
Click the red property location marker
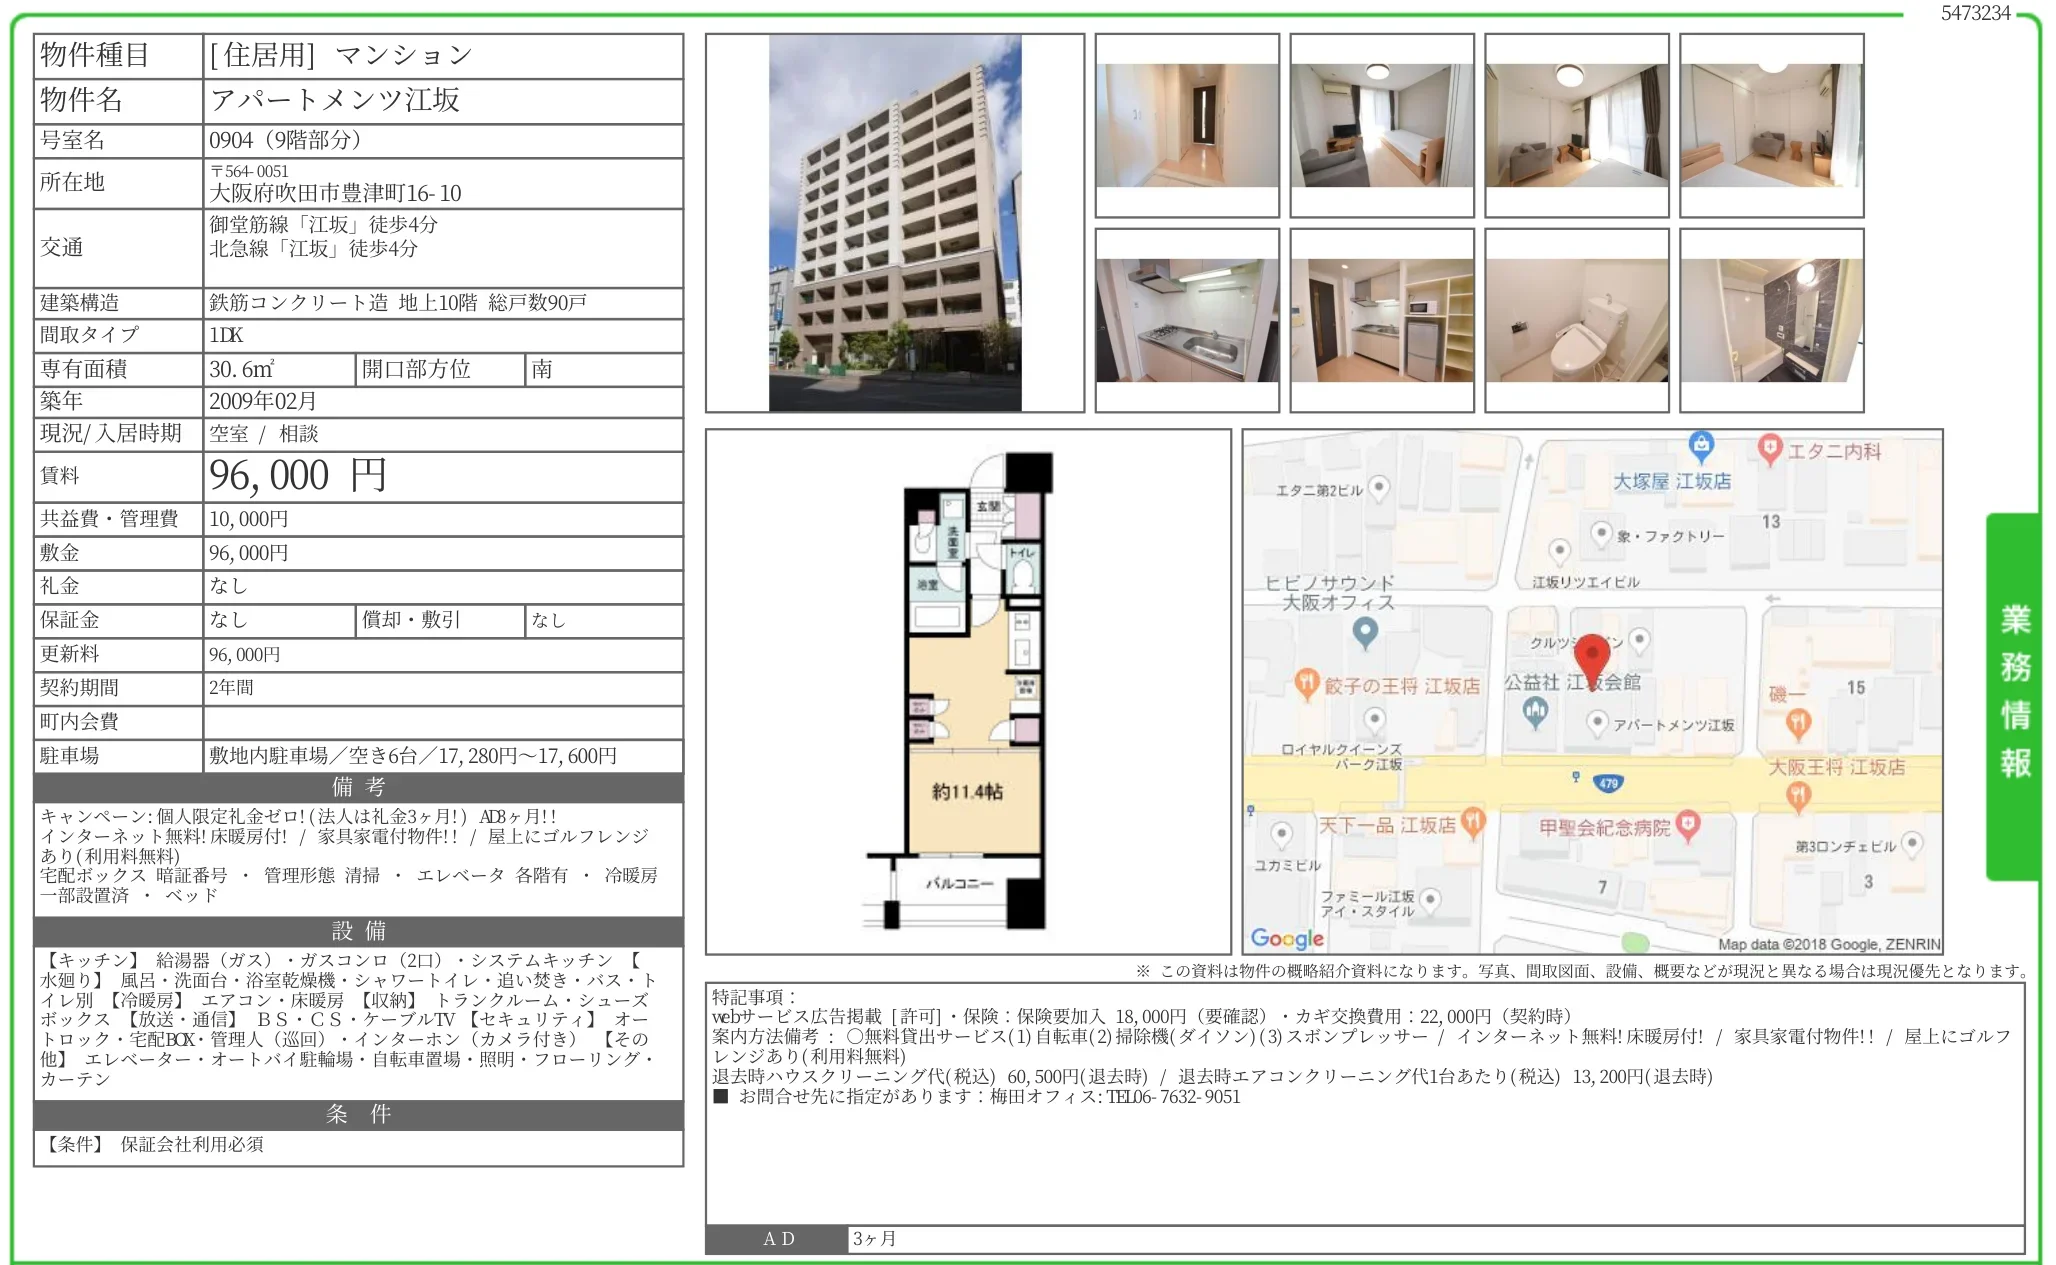click(1593, 652)
